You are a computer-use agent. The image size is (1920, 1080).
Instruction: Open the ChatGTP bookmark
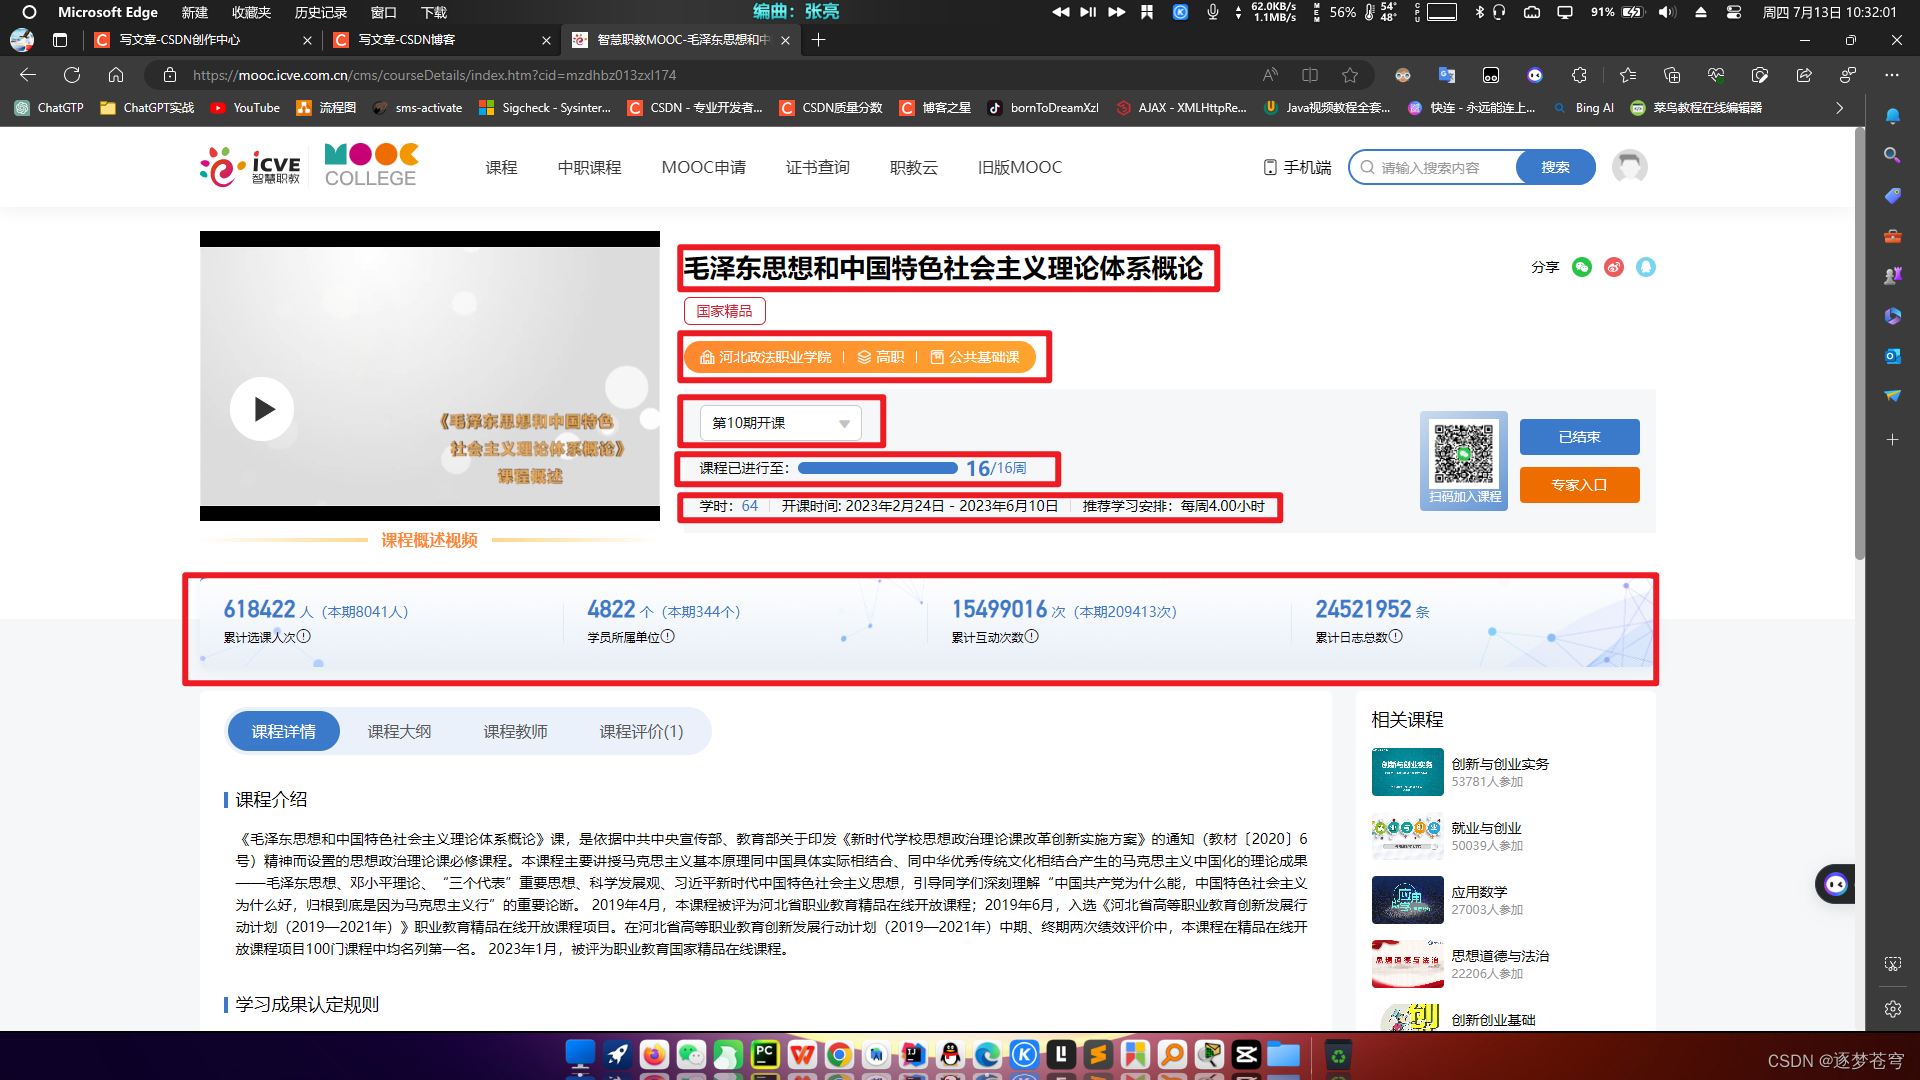[x=49, y=108]
